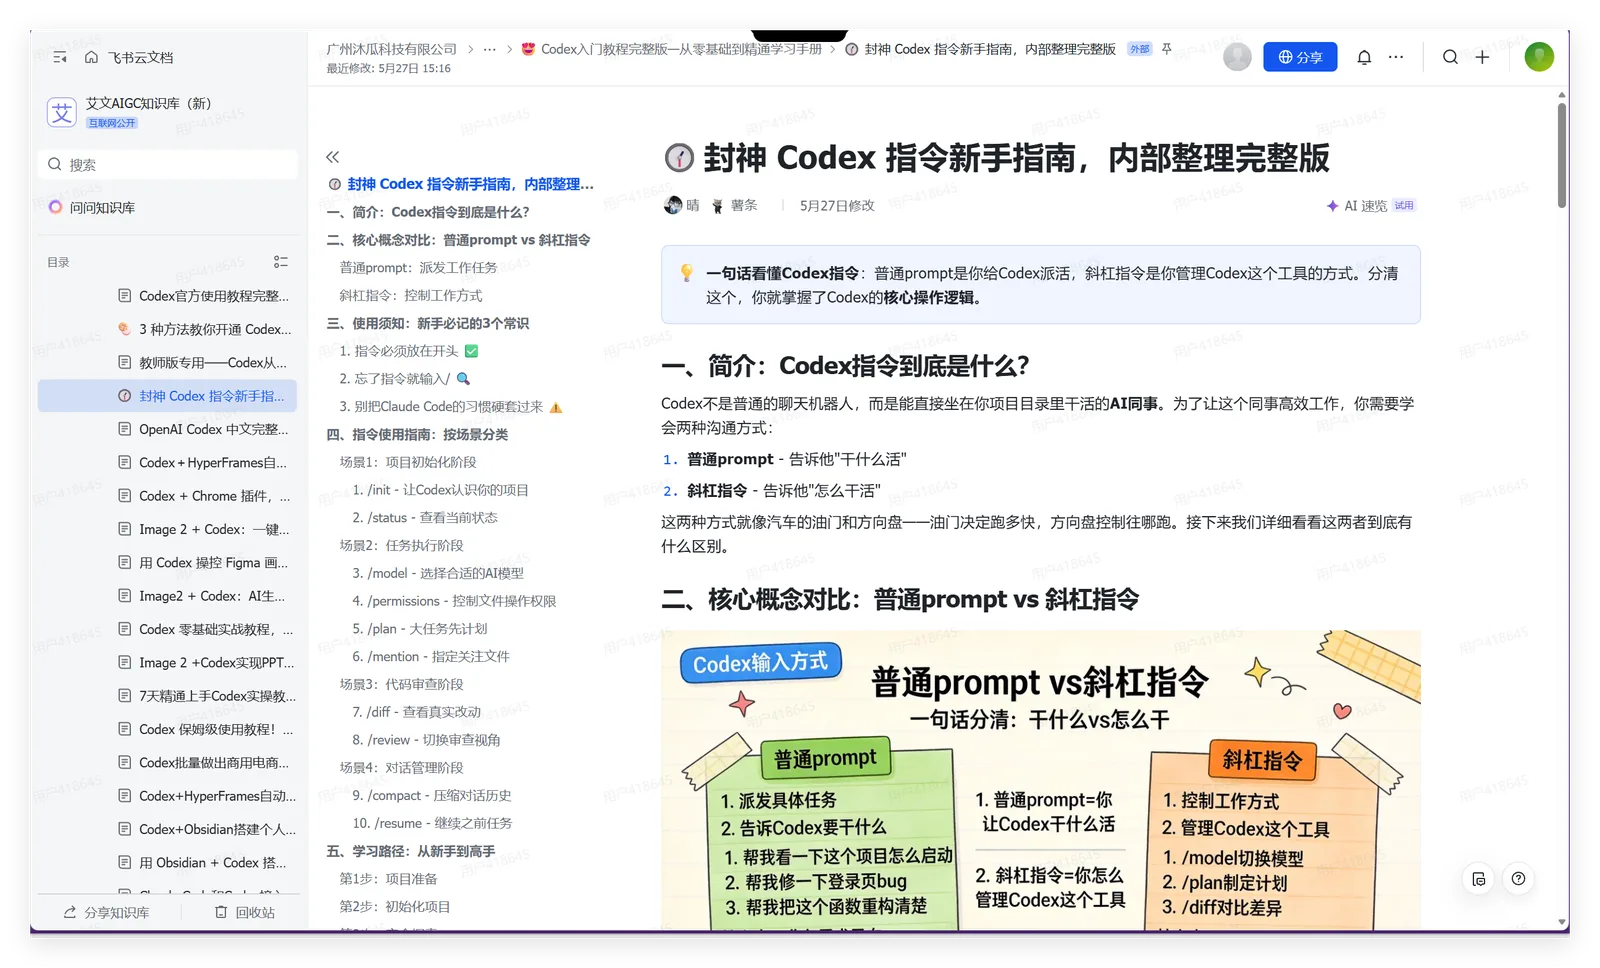Jump to 7. /diff outline entry
This screenshot has width=1600, height=968.
(x=416, y=712)
